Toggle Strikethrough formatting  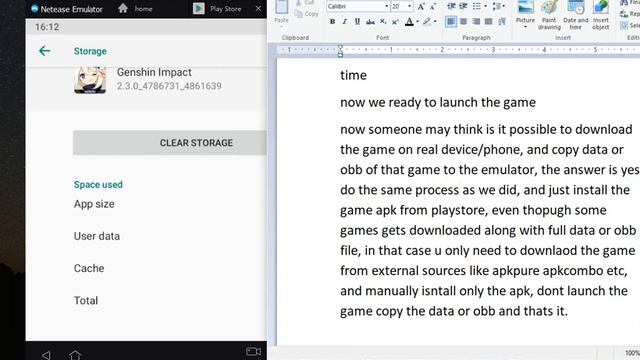(370, 22)
